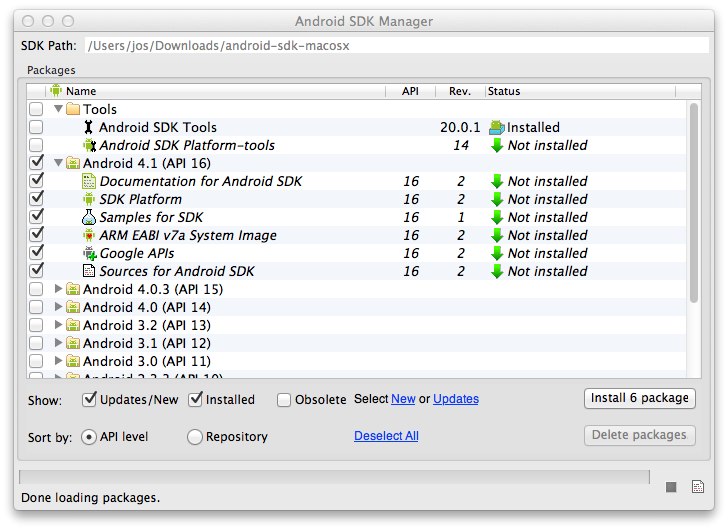Click the Android 3.0 (API 11) folder icon
The width and height of the screenshot is (728, 530).
(73, 361)
